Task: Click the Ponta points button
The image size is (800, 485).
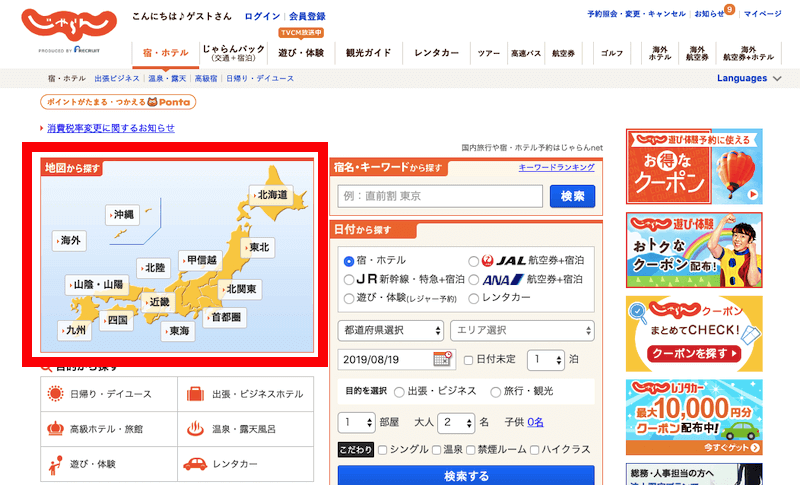Action: 118,102
